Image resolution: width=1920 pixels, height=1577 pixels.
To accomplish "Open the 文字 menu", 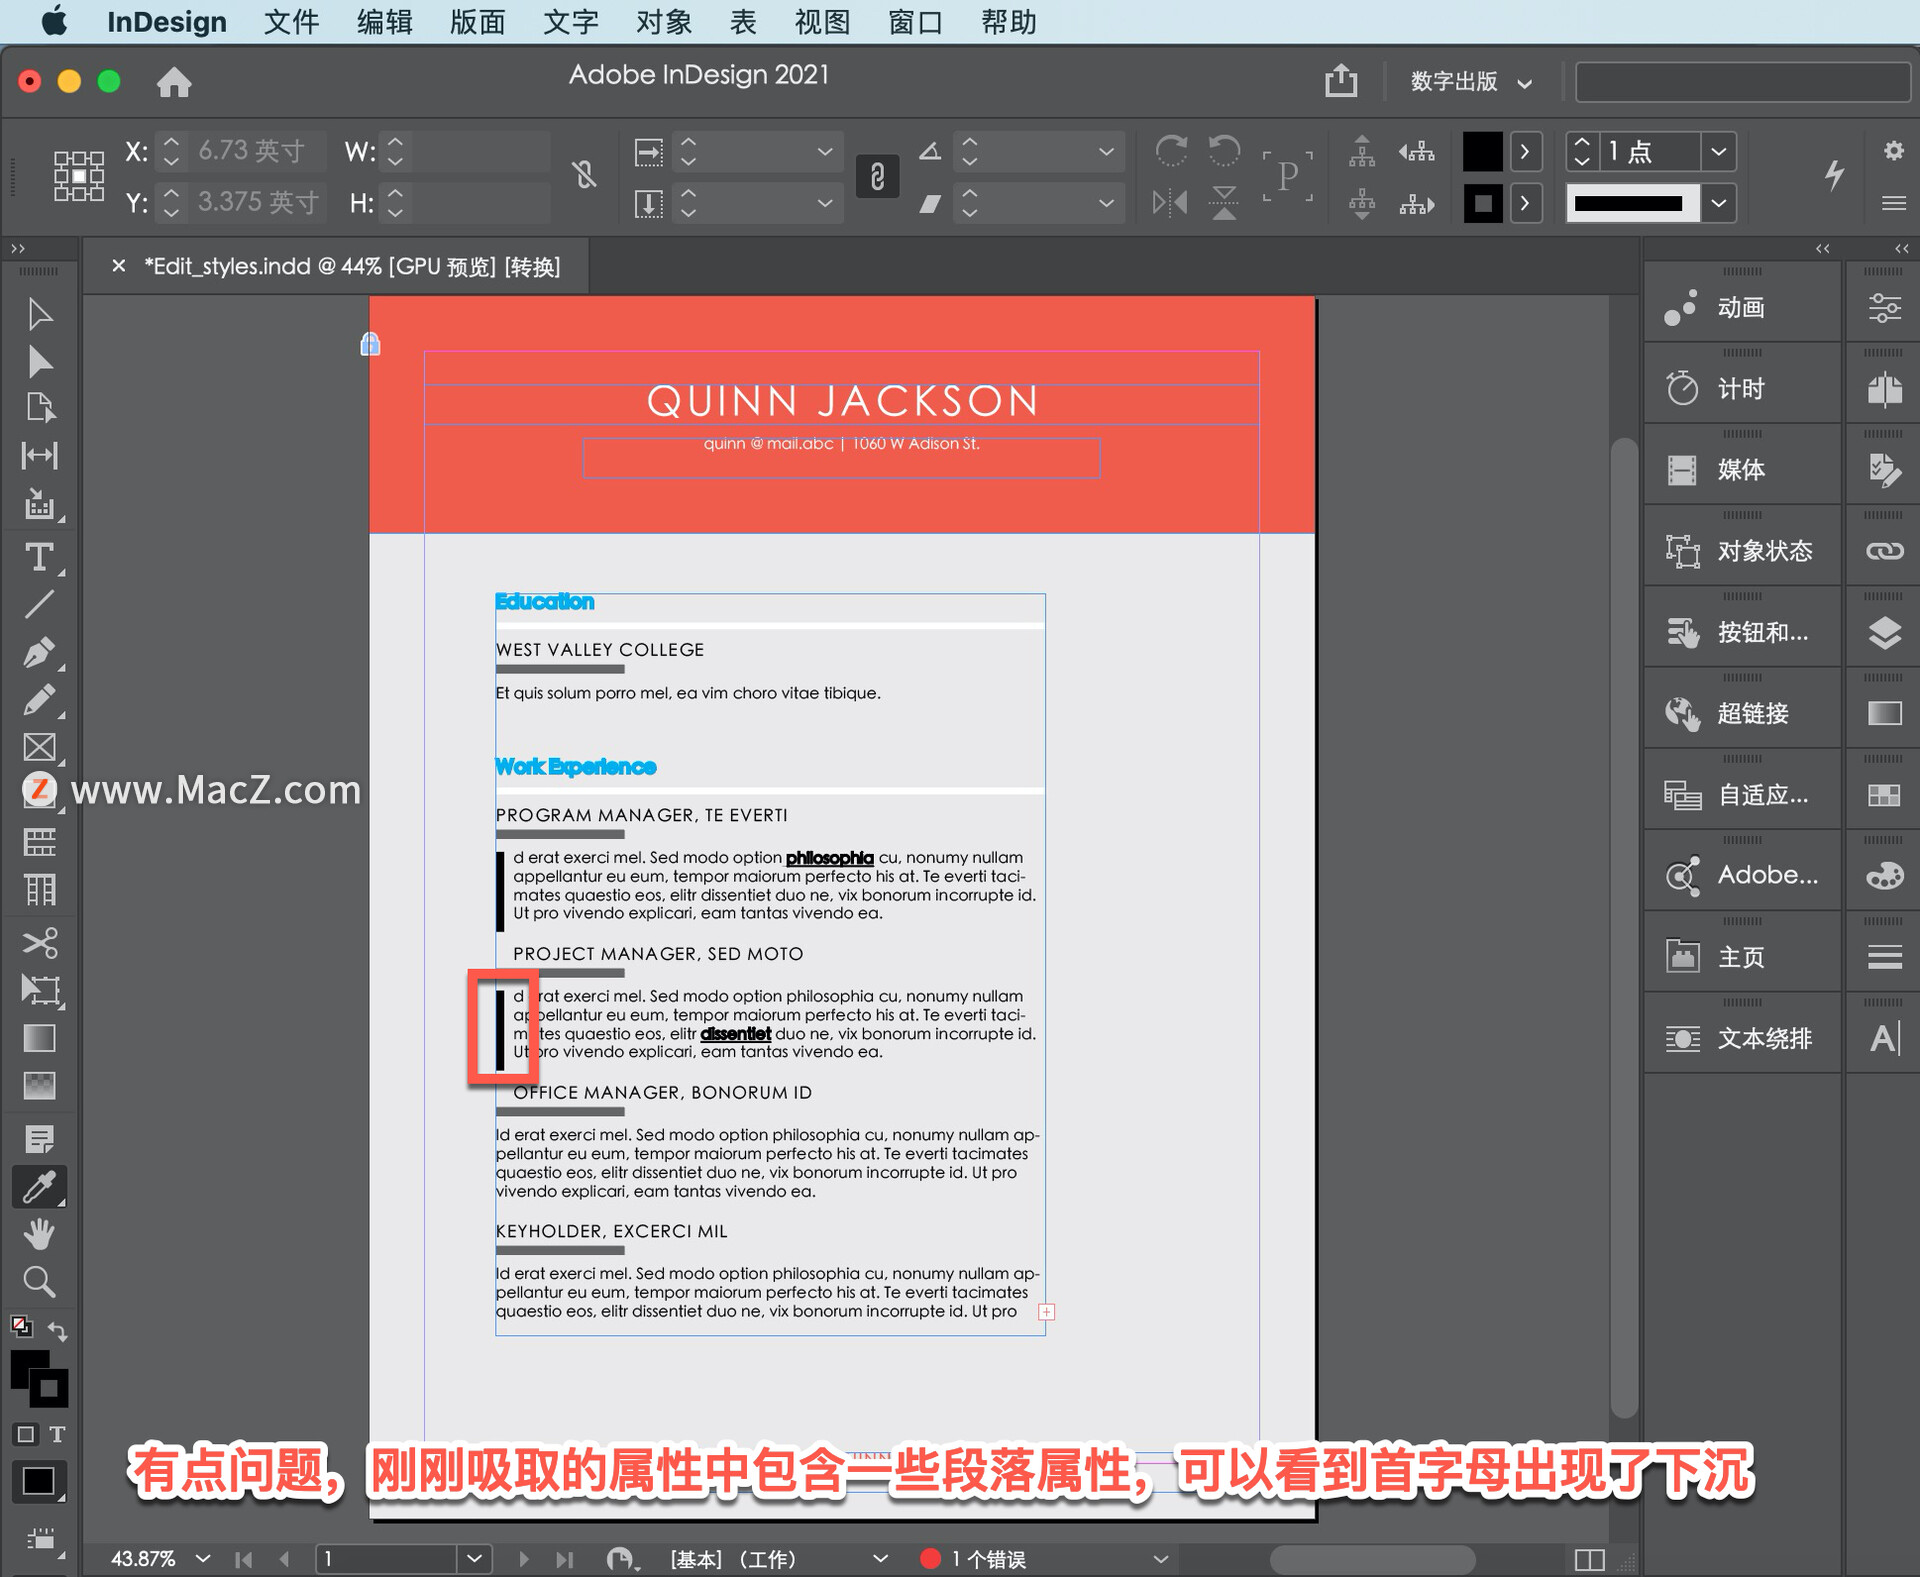I will click(x=570, y=22).
